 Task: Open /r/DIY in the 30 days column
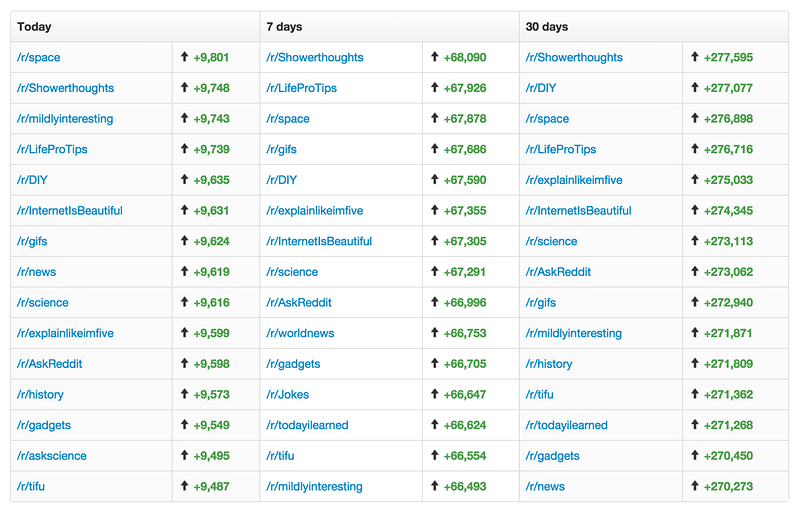click(541, 88)
